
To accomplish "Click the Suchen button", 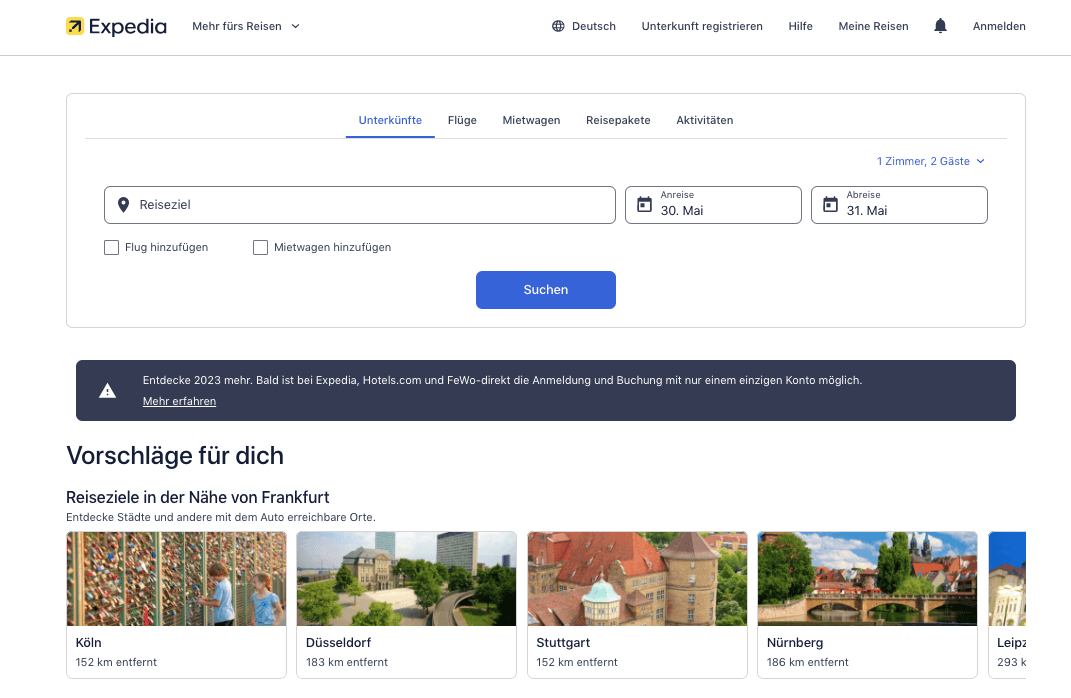I will click(x=546, y=290).
